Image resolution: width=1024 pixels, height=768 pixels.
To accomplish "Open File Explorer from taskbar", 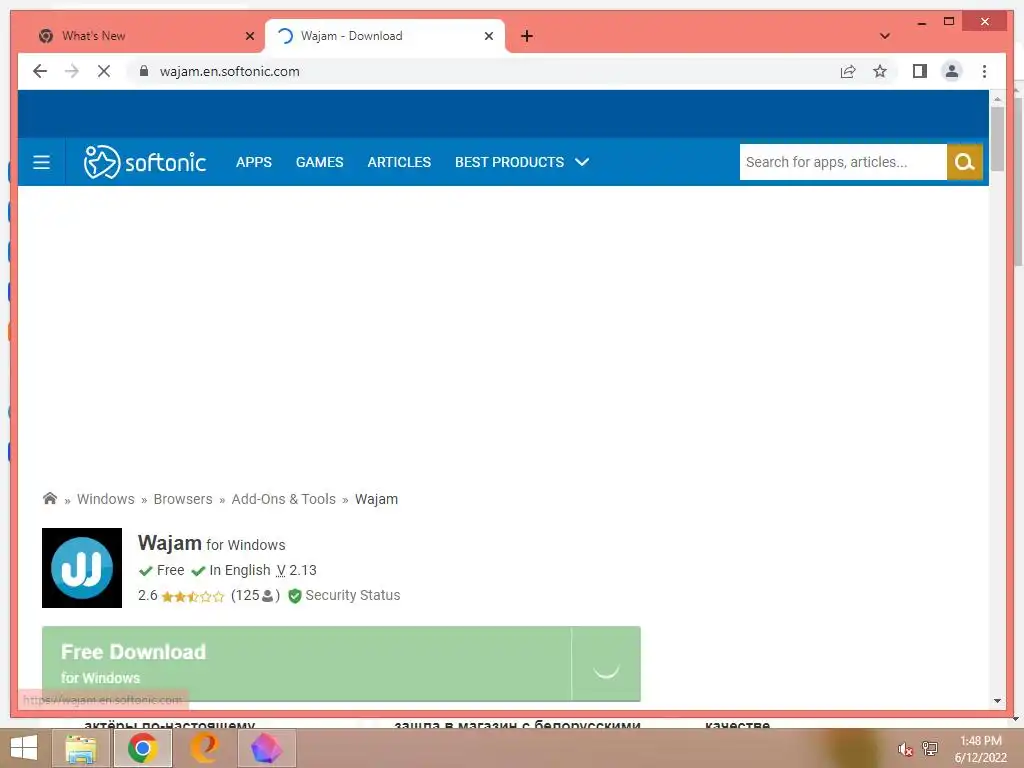I will (81, 748).
